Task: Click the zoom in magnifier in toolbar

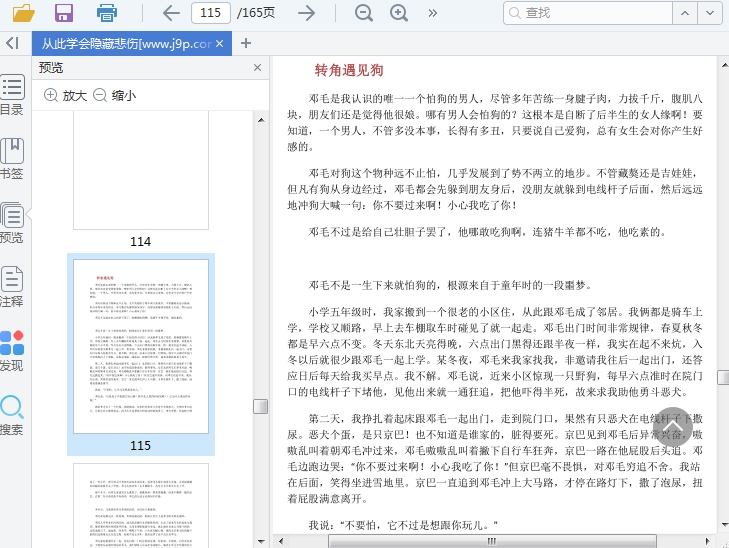Action: [399, 13]
